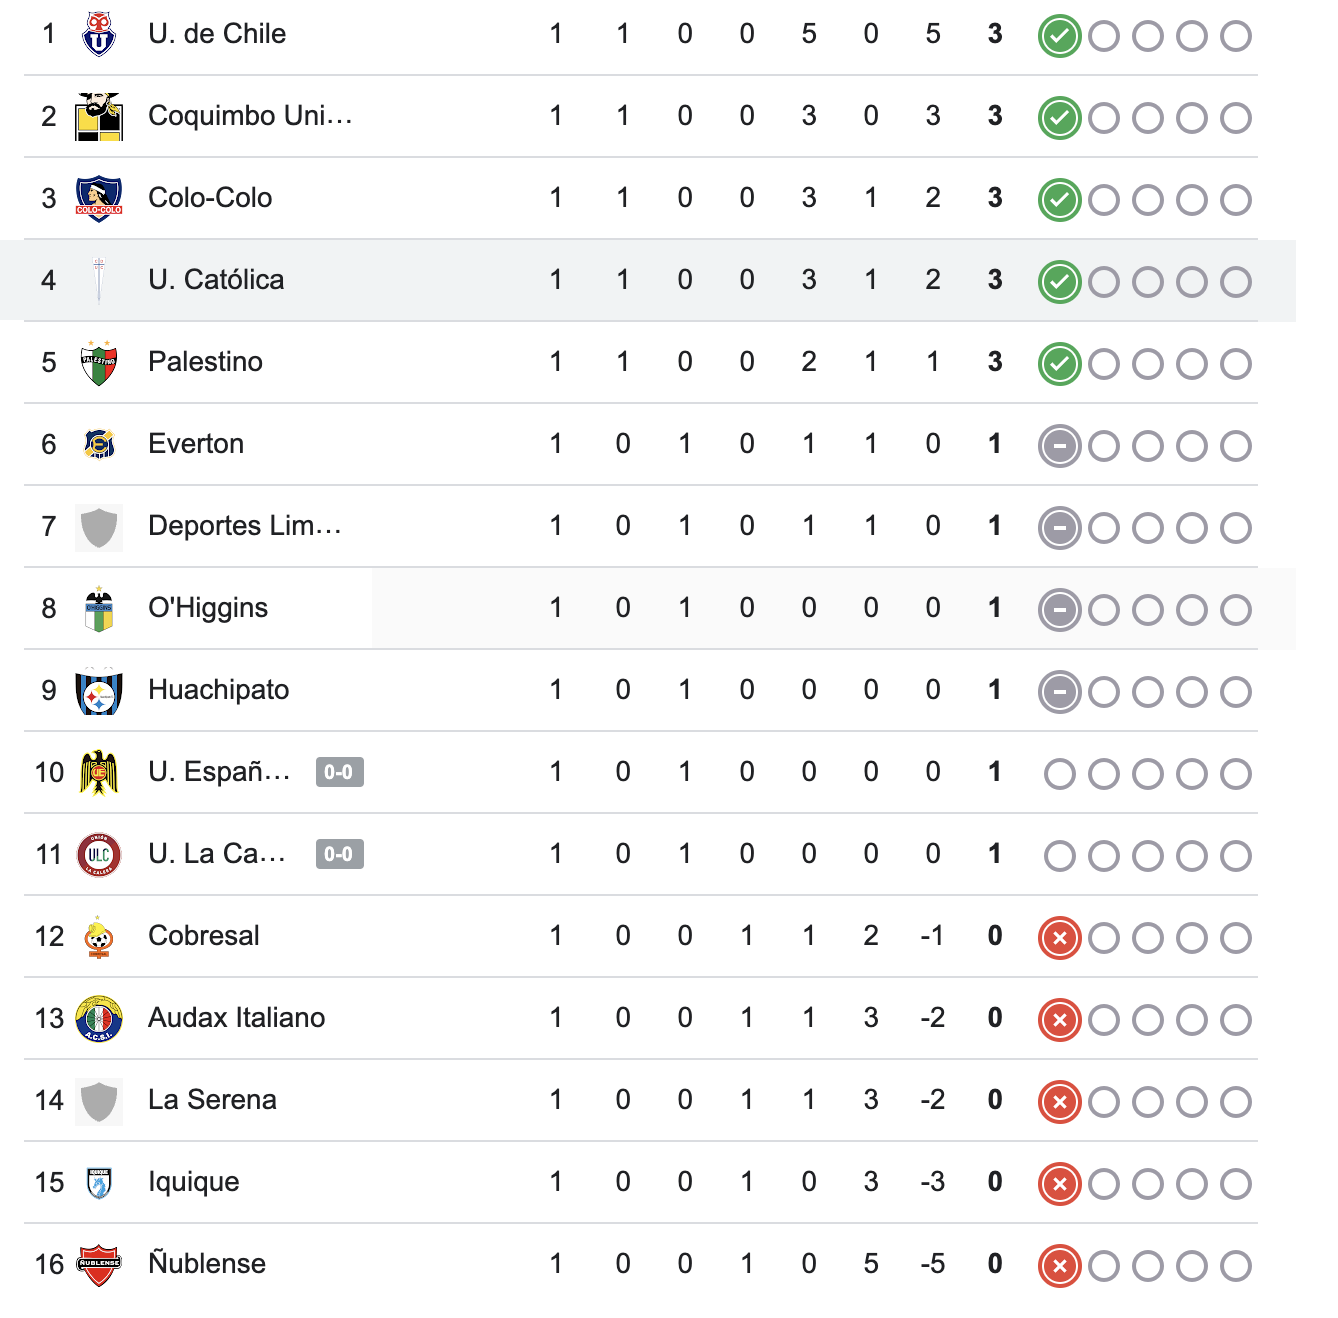Open the U. Católica club crest
This screenshot has width=1338, height=1318.
click(98, 279)
